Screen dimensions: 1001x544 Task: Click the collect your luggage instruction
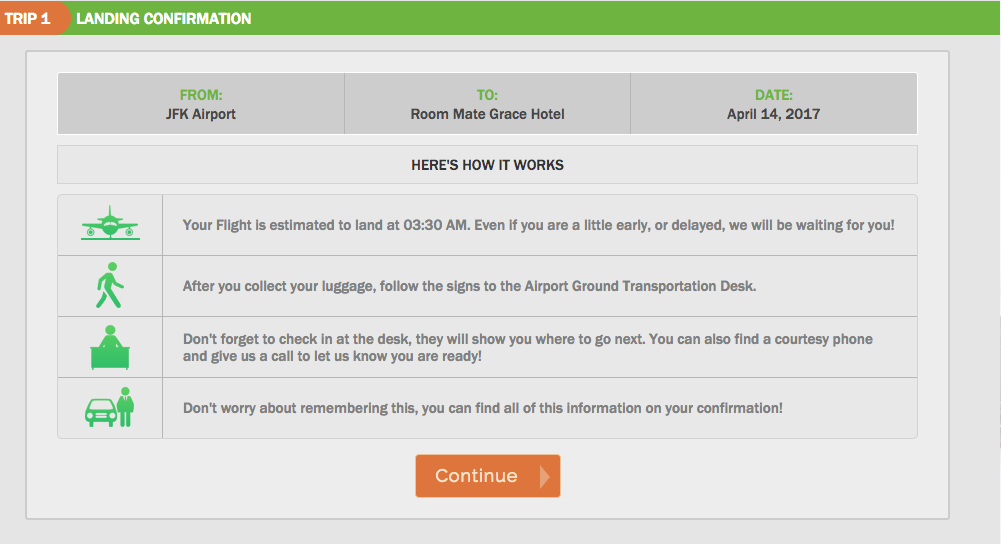[469, 286]
